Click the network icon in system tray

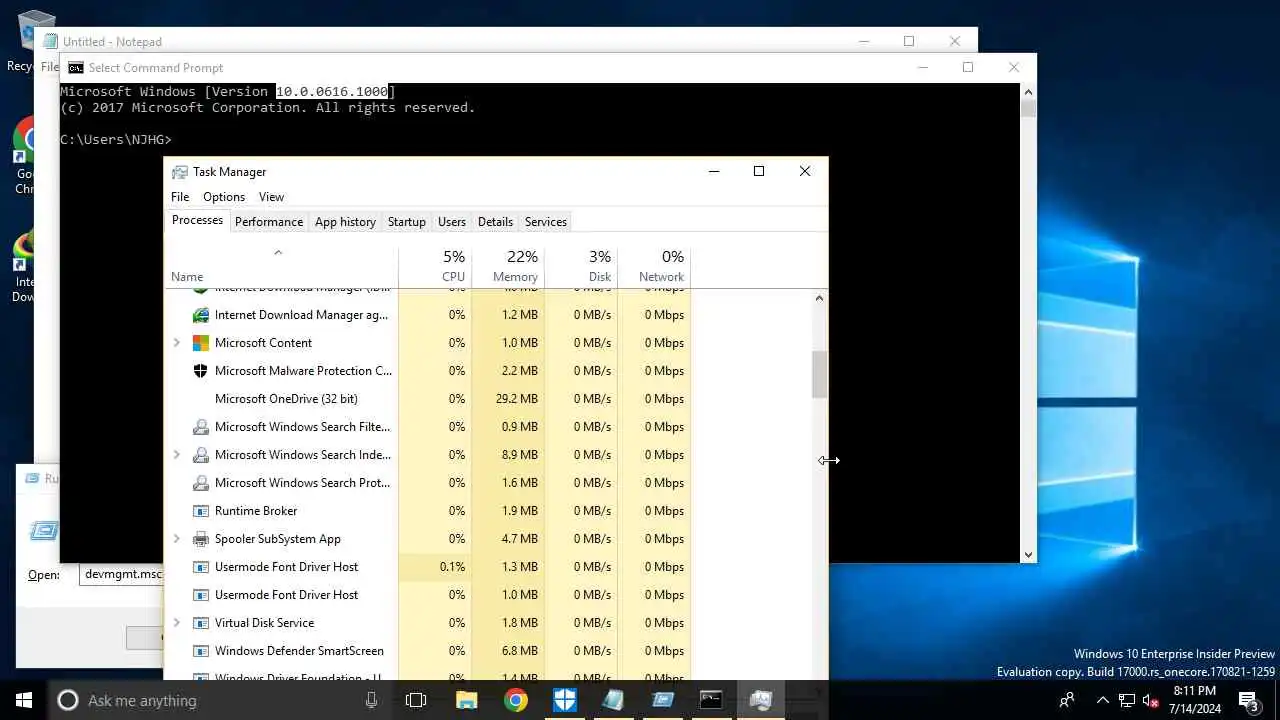coord(1127,700)
